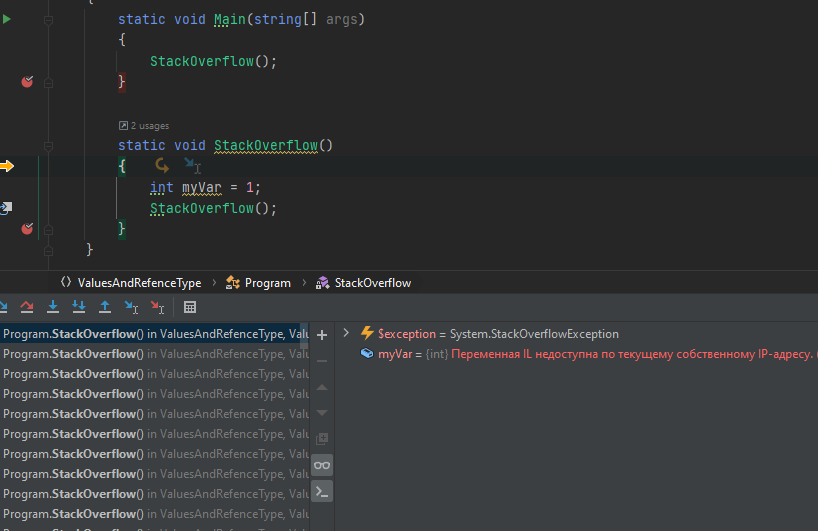The image size is (818, 531).
Task: Collapse the StackOverflow method fold marker
Action: (49, 146)
